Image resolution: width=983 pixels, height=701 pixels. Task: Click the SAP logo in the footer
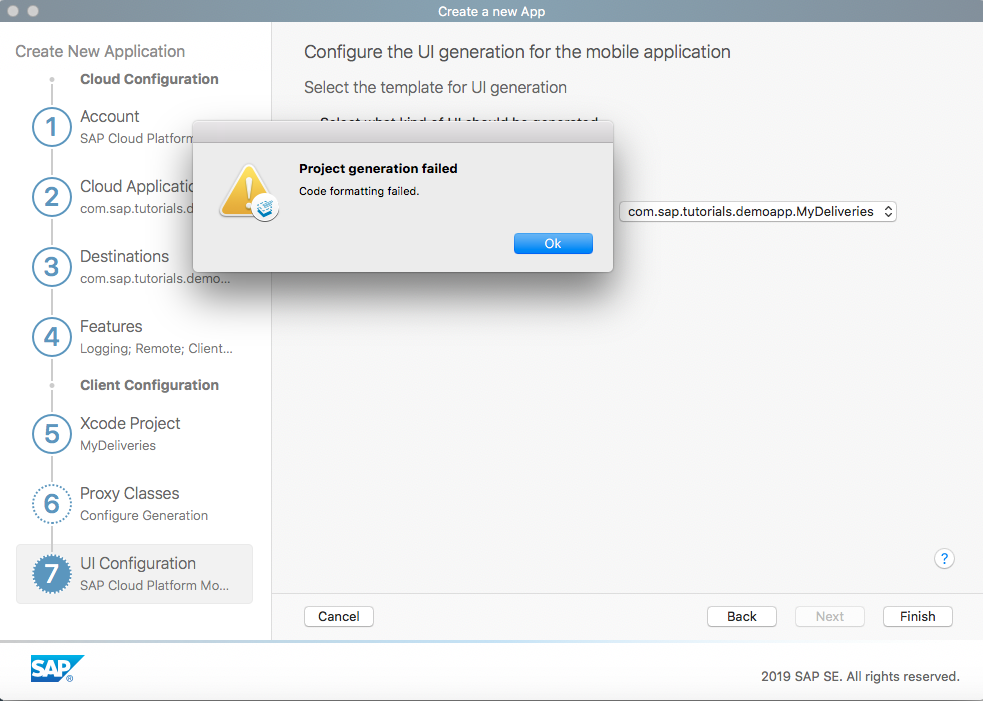click(x=57, y=668)
